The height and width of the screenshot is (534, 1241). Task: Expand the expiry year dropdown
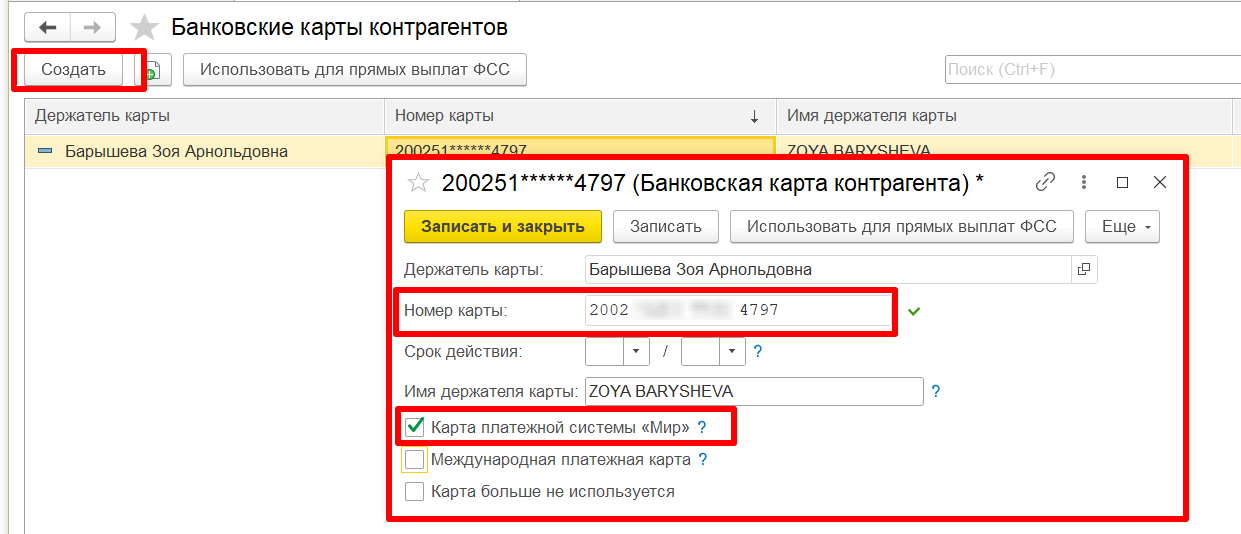coord(733,351)
